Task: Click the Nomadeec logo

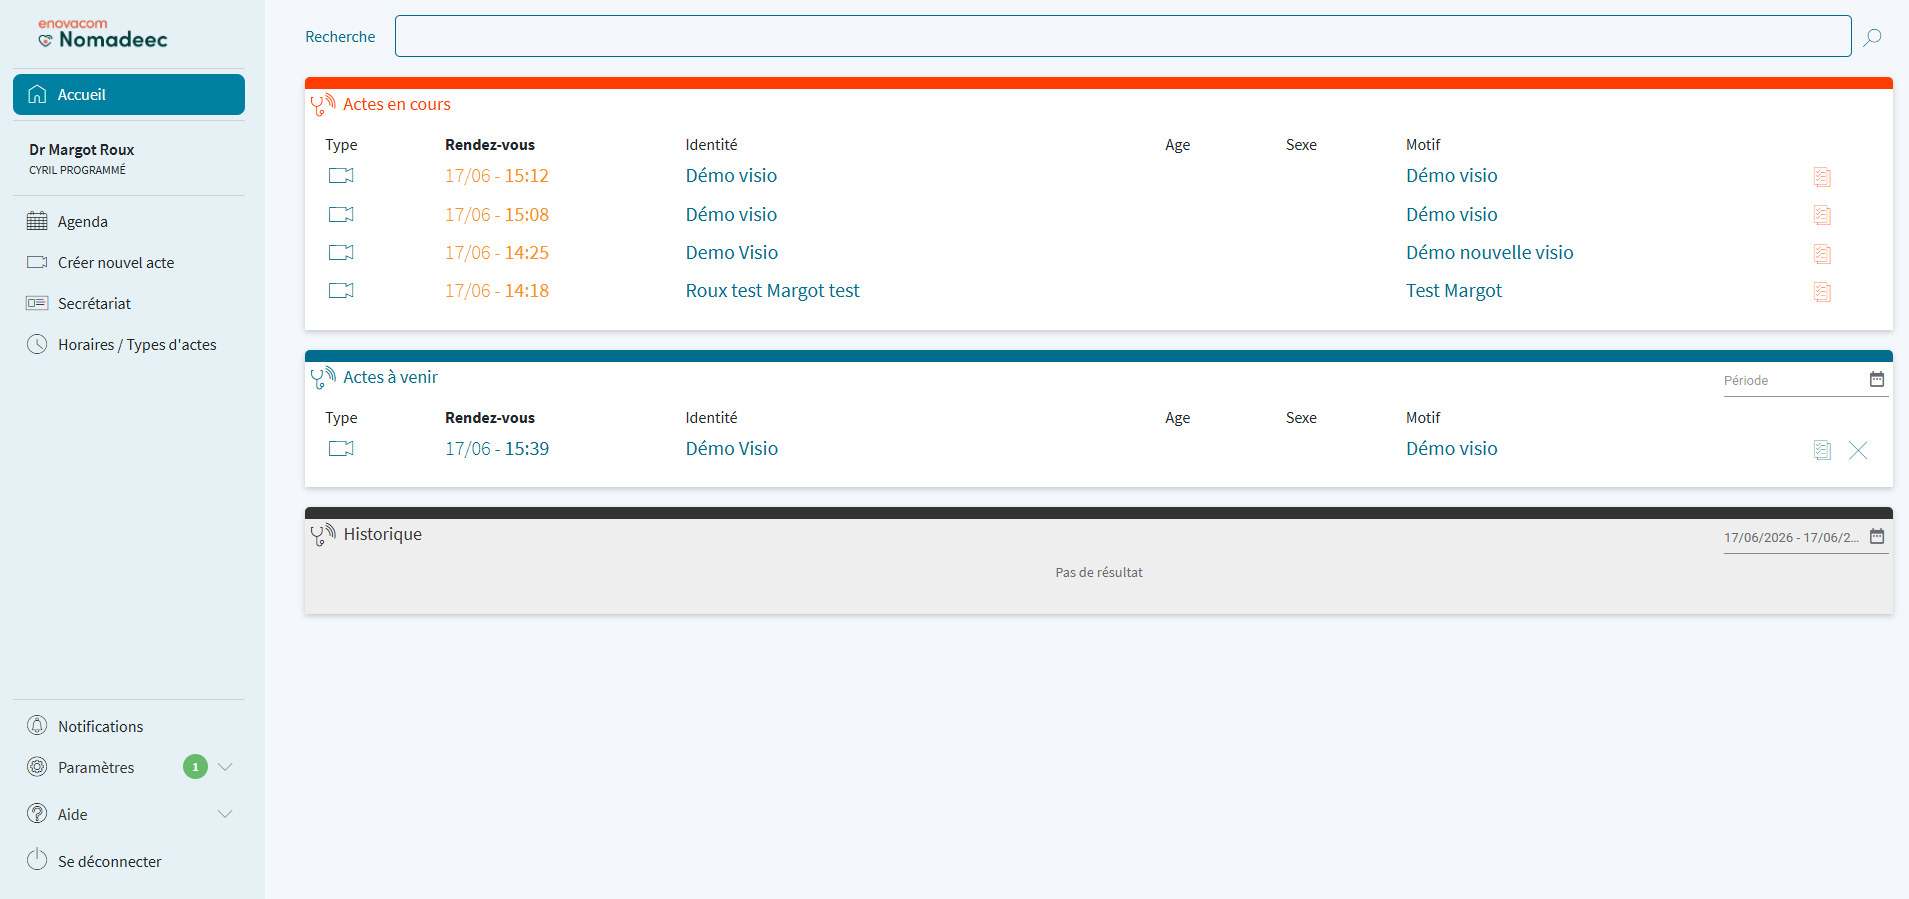Action: click(103, 34)
